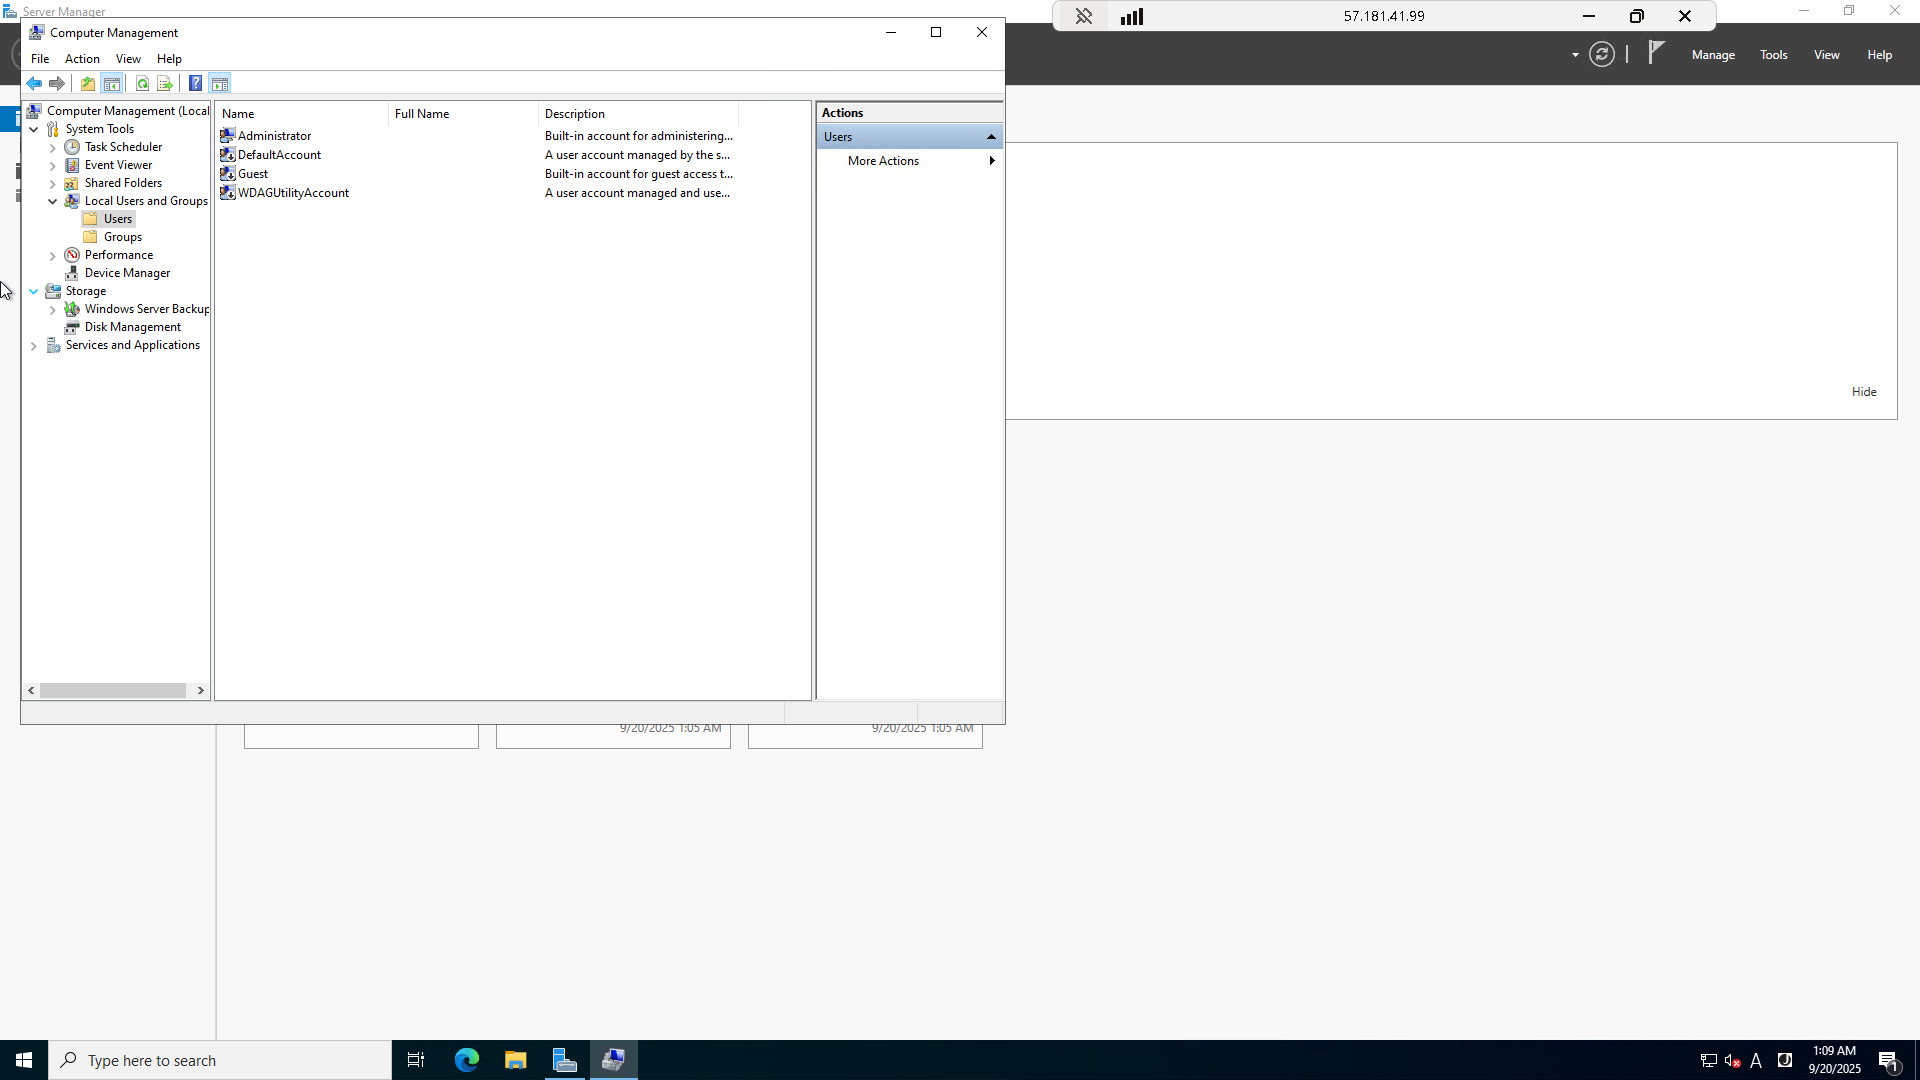Collapse the Local Users and Groups node
1920x1080 pixels.
pos(53,201)
